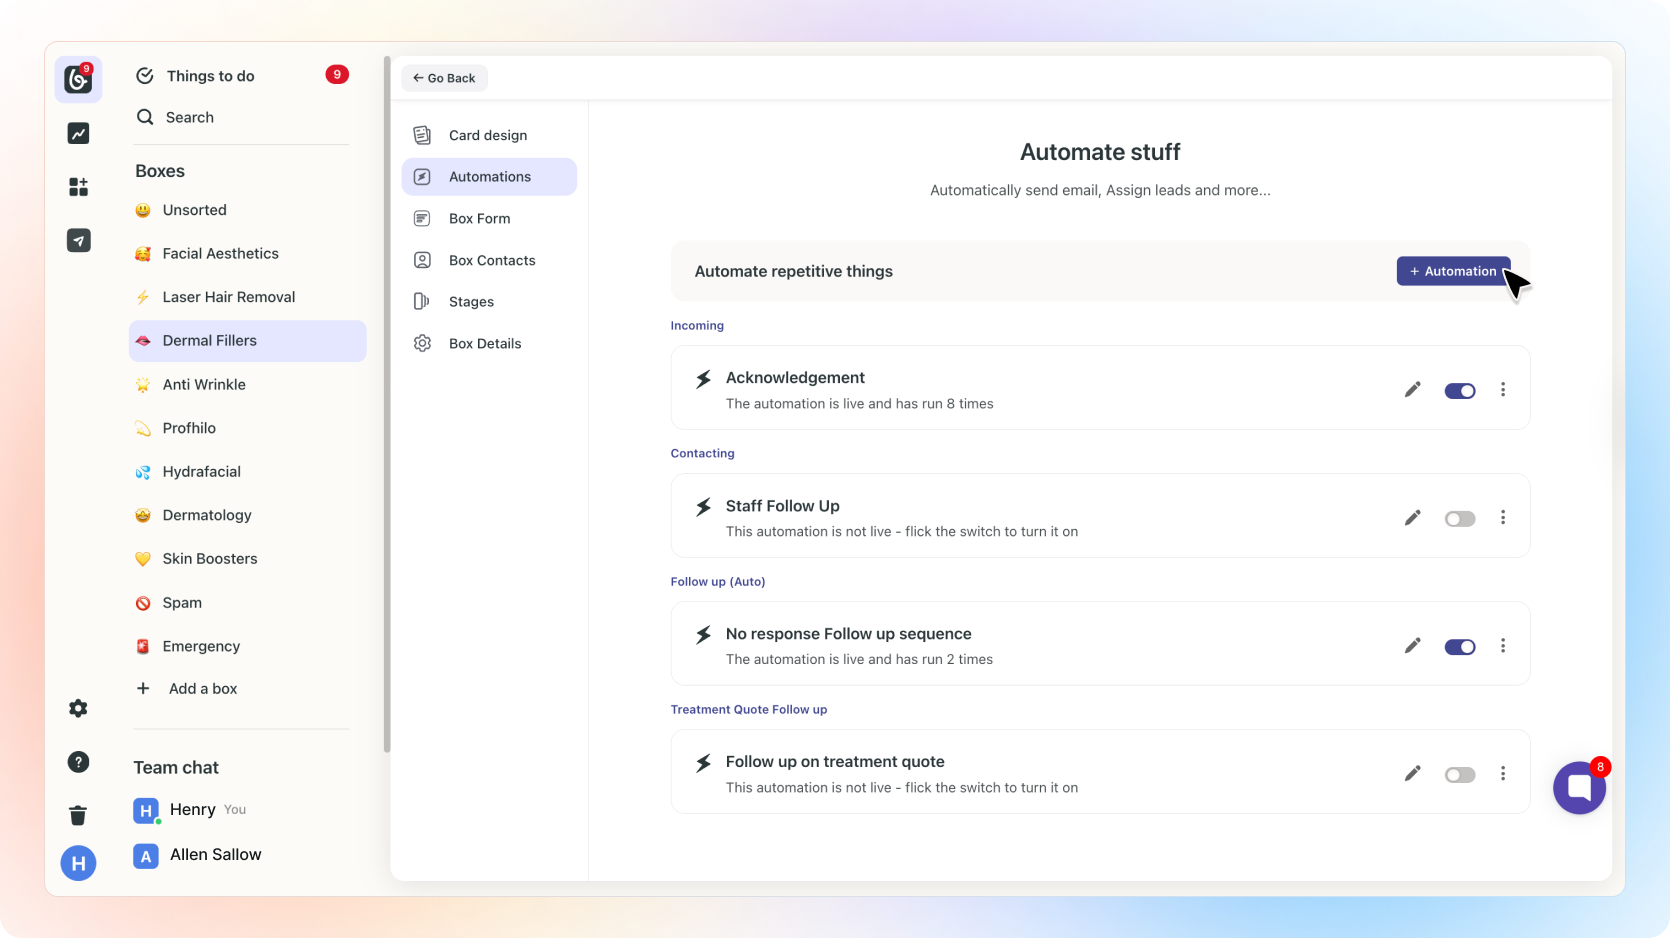Open the help question mark icon
This screenshot has height=938, width=1670.
click(78, 762)
